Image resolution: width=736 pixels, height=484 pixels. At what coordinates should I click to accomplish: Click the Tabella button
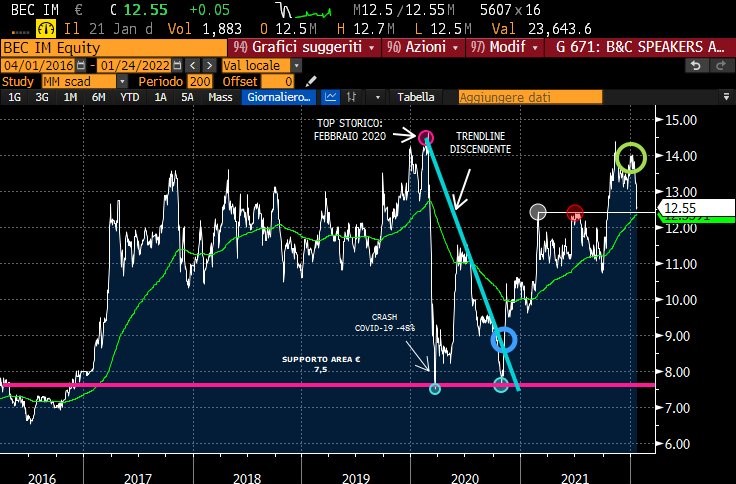(416, 97)
